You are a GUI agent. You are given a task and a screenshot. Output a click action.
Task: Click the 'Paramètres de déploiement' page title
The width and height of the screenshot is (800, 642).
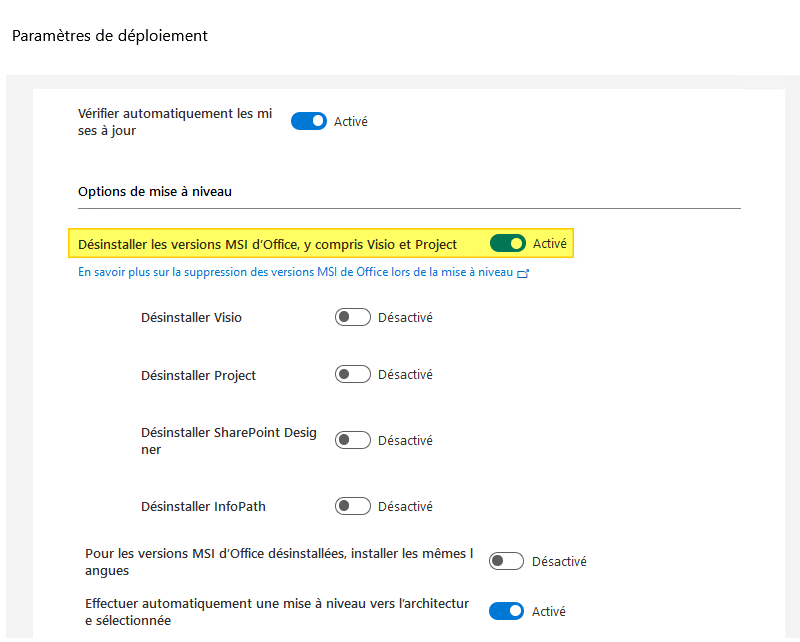point(109,35)
